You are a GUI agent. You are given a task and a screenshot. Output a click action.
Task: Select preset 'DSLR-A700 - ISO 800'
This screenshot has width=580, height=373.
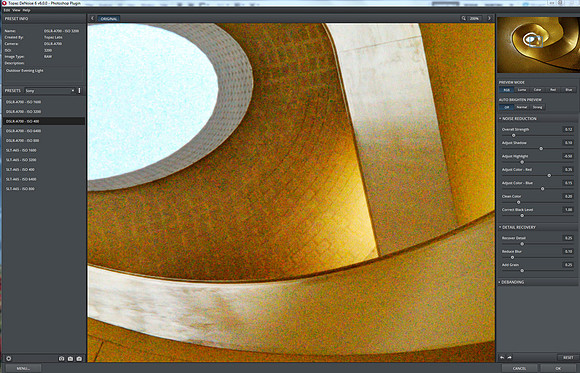(x=44, y=141)
